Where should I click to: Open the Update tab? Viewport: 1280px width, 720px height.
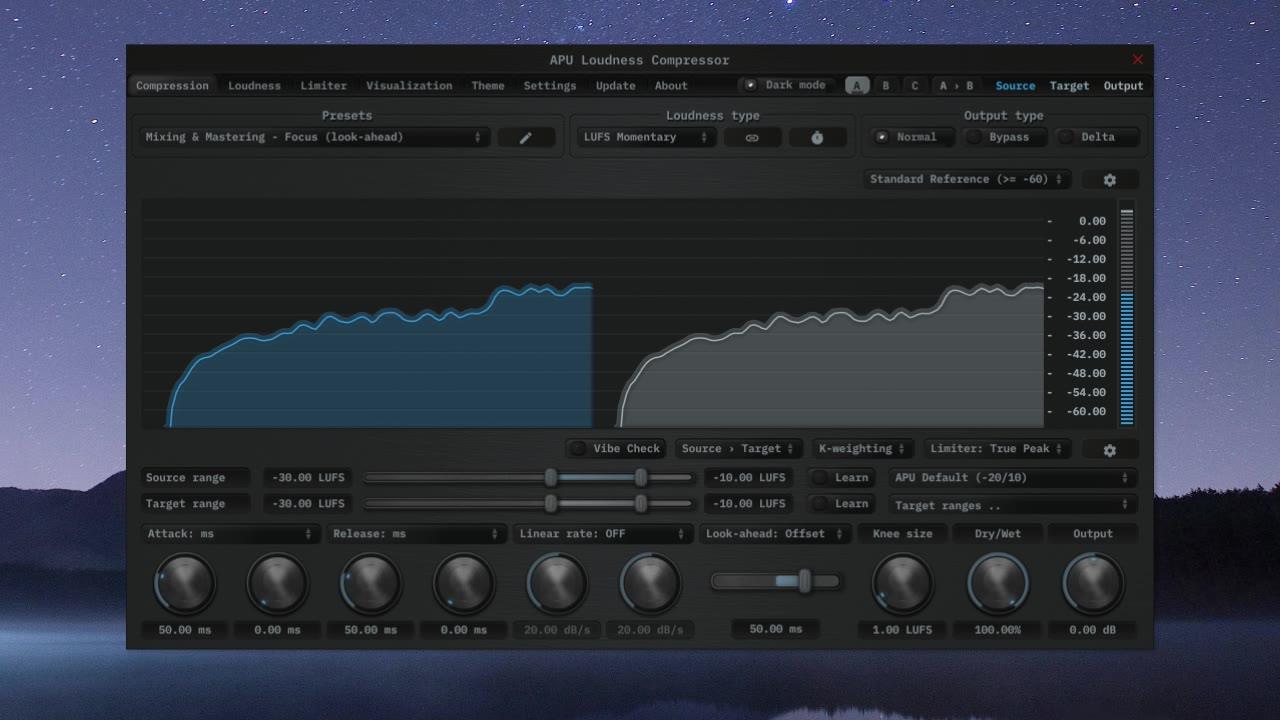[616, 86]
